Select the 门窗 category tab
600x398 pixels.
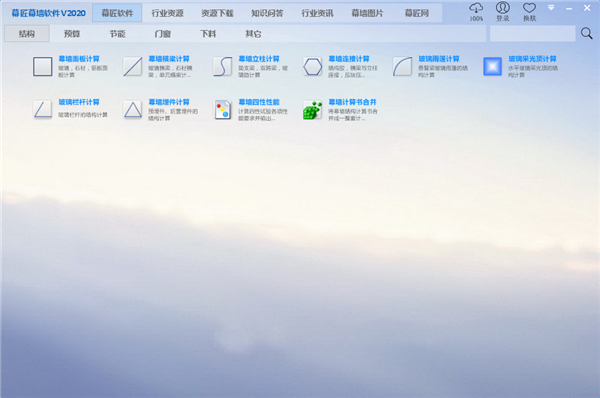pyautogui.click(x=163, y=34)
